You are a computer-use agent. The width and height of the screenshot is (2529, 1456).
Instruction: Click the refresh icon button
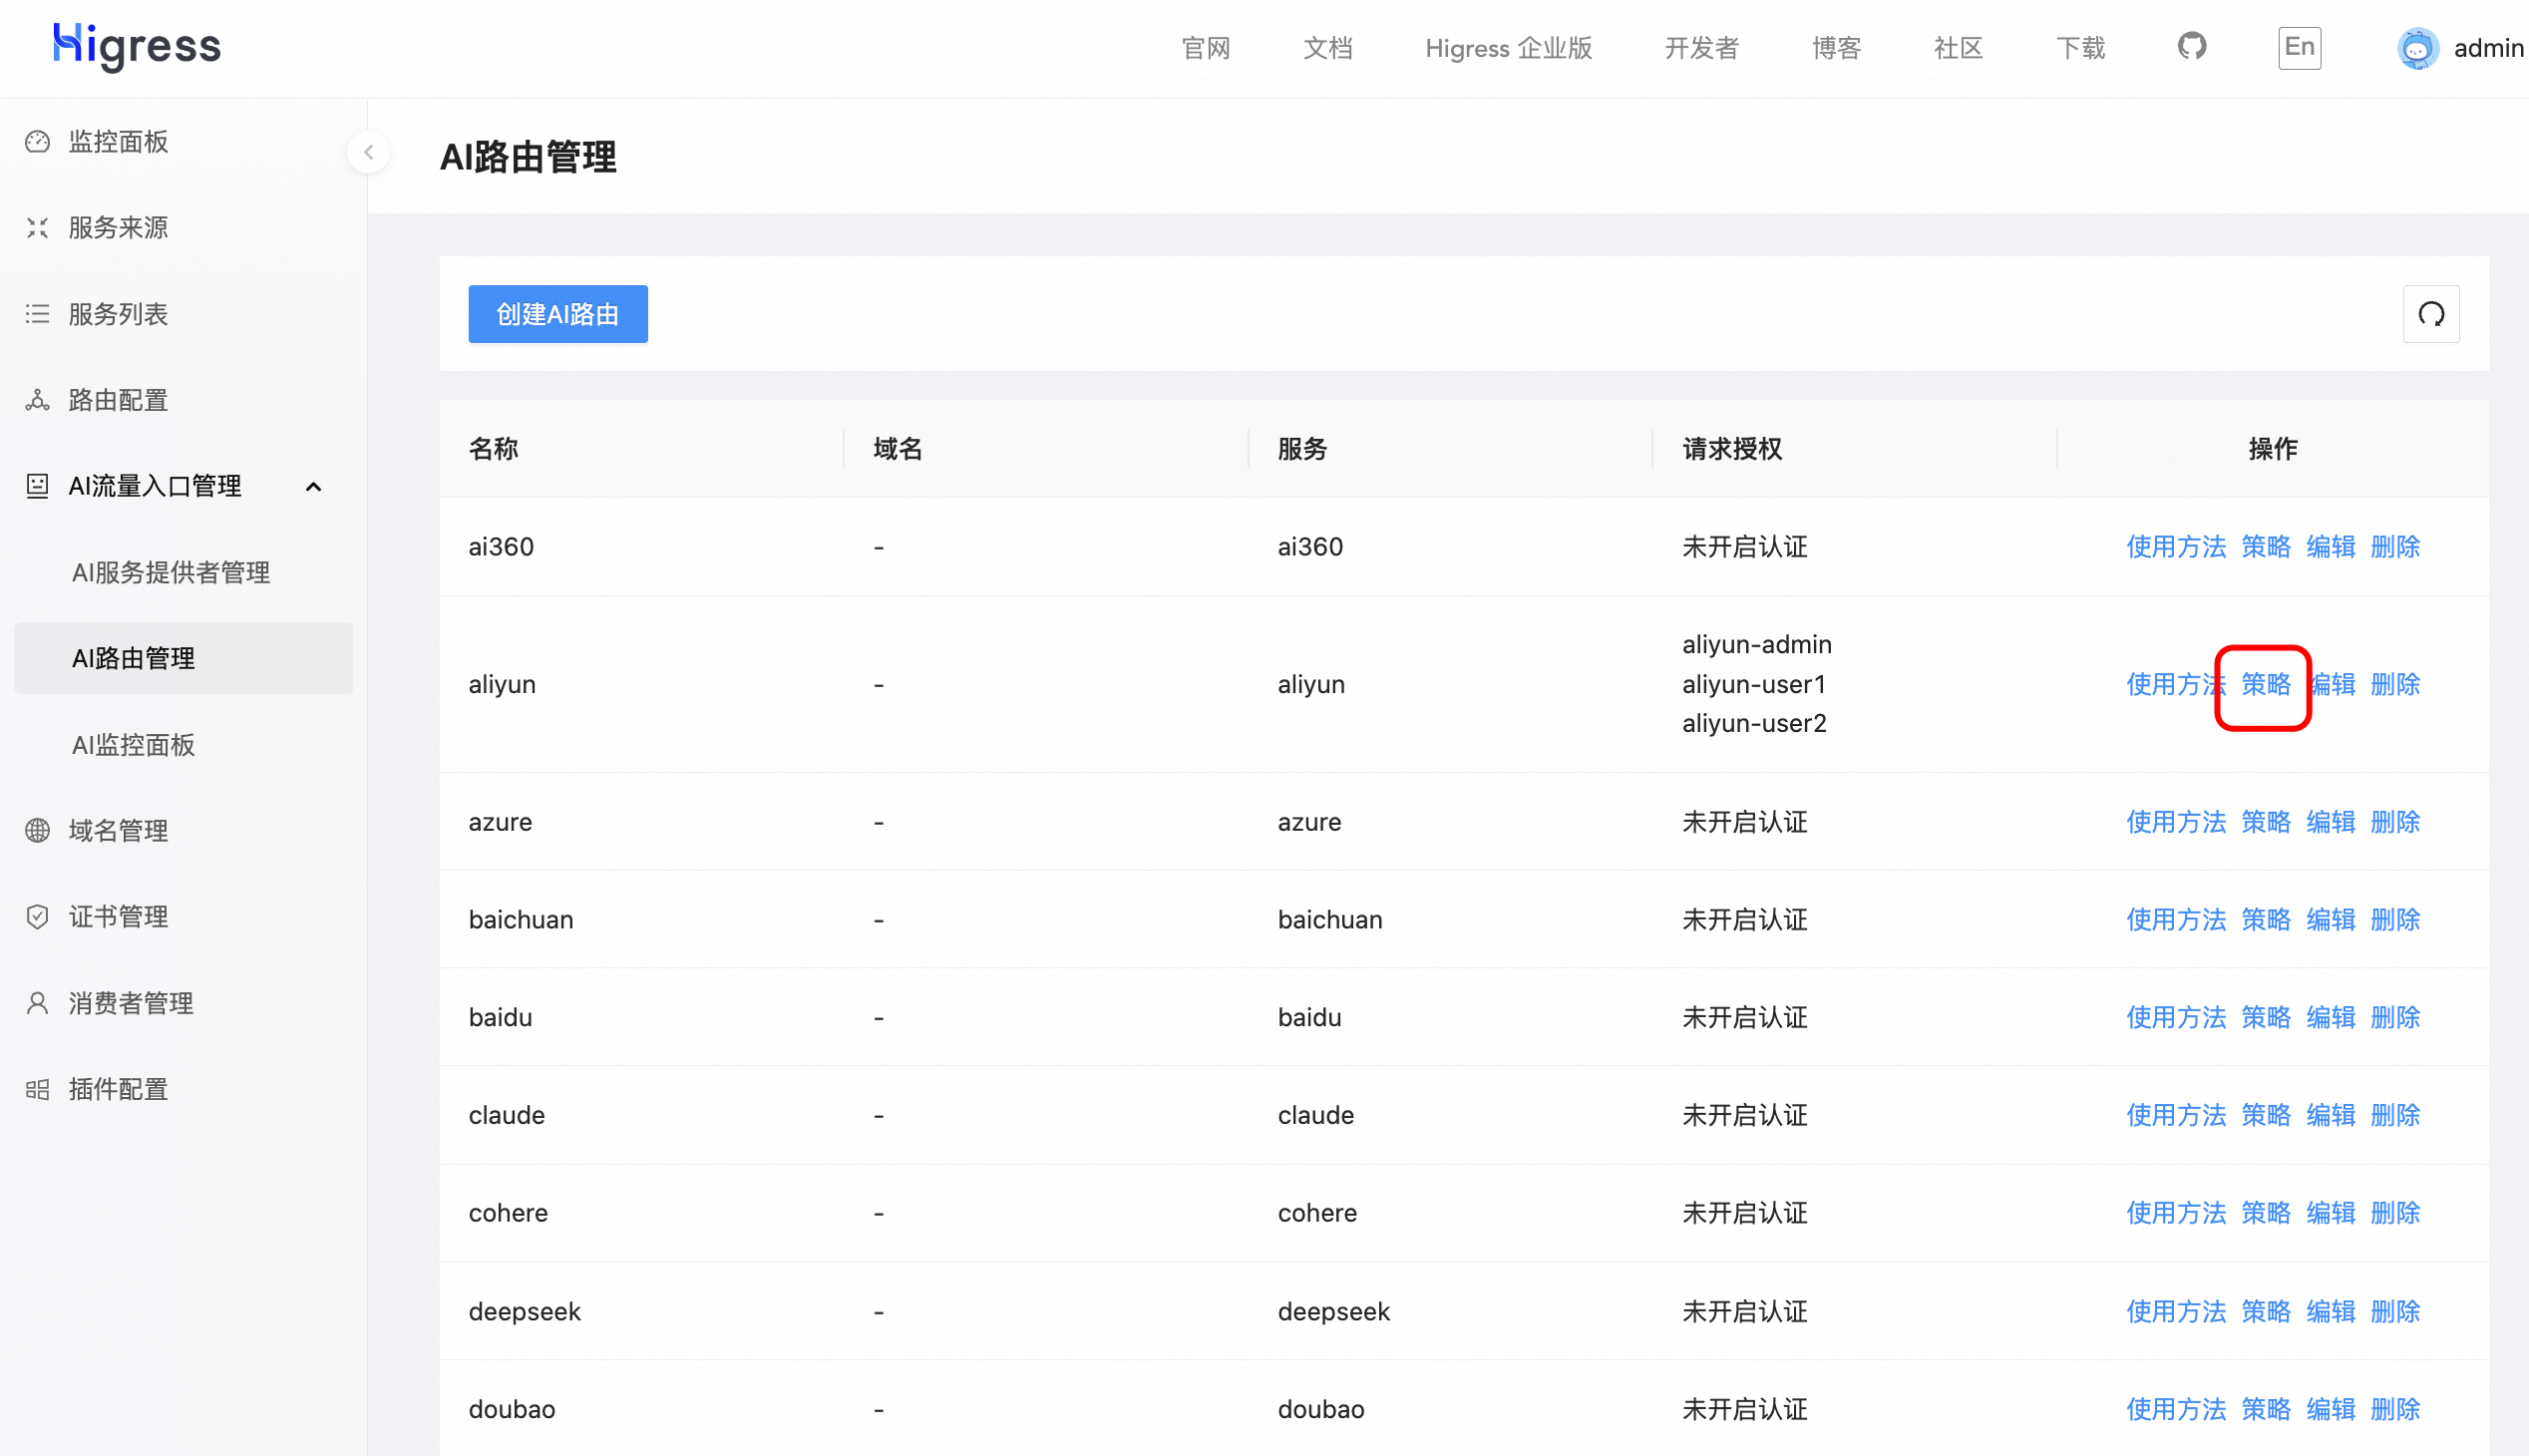2430,314
